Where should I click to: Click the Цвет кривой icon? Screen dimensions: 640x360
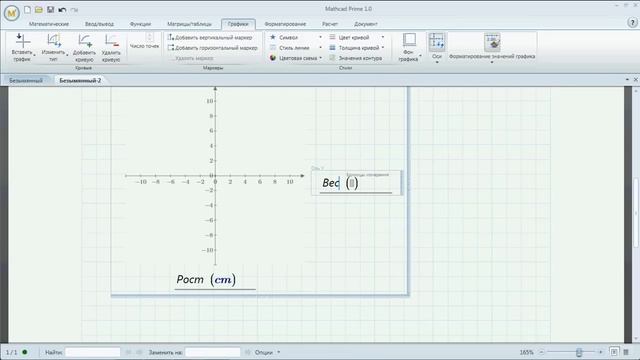332,37
